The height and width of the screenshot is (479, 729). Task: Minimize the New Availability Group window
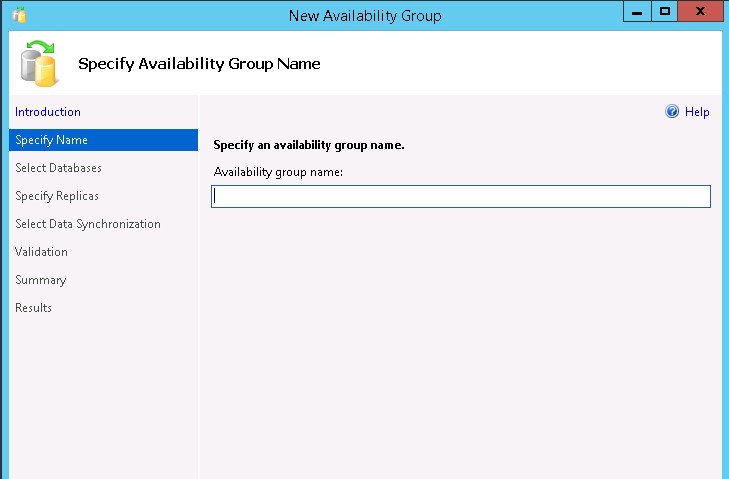[637, 12]
